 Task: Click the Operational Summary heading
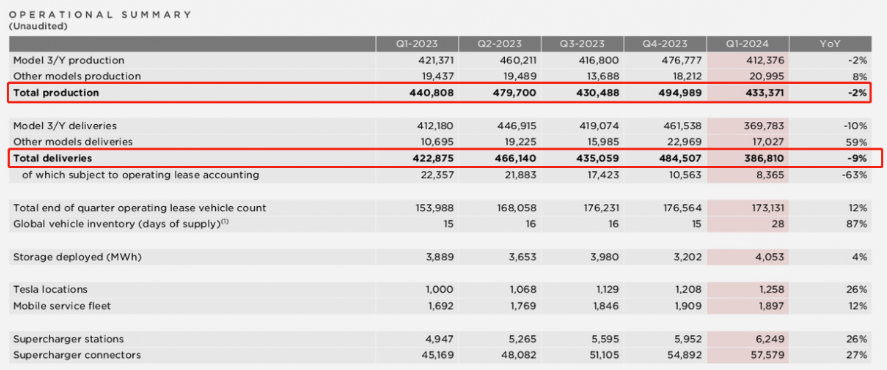pyautogui.click(x=100, y=15)
